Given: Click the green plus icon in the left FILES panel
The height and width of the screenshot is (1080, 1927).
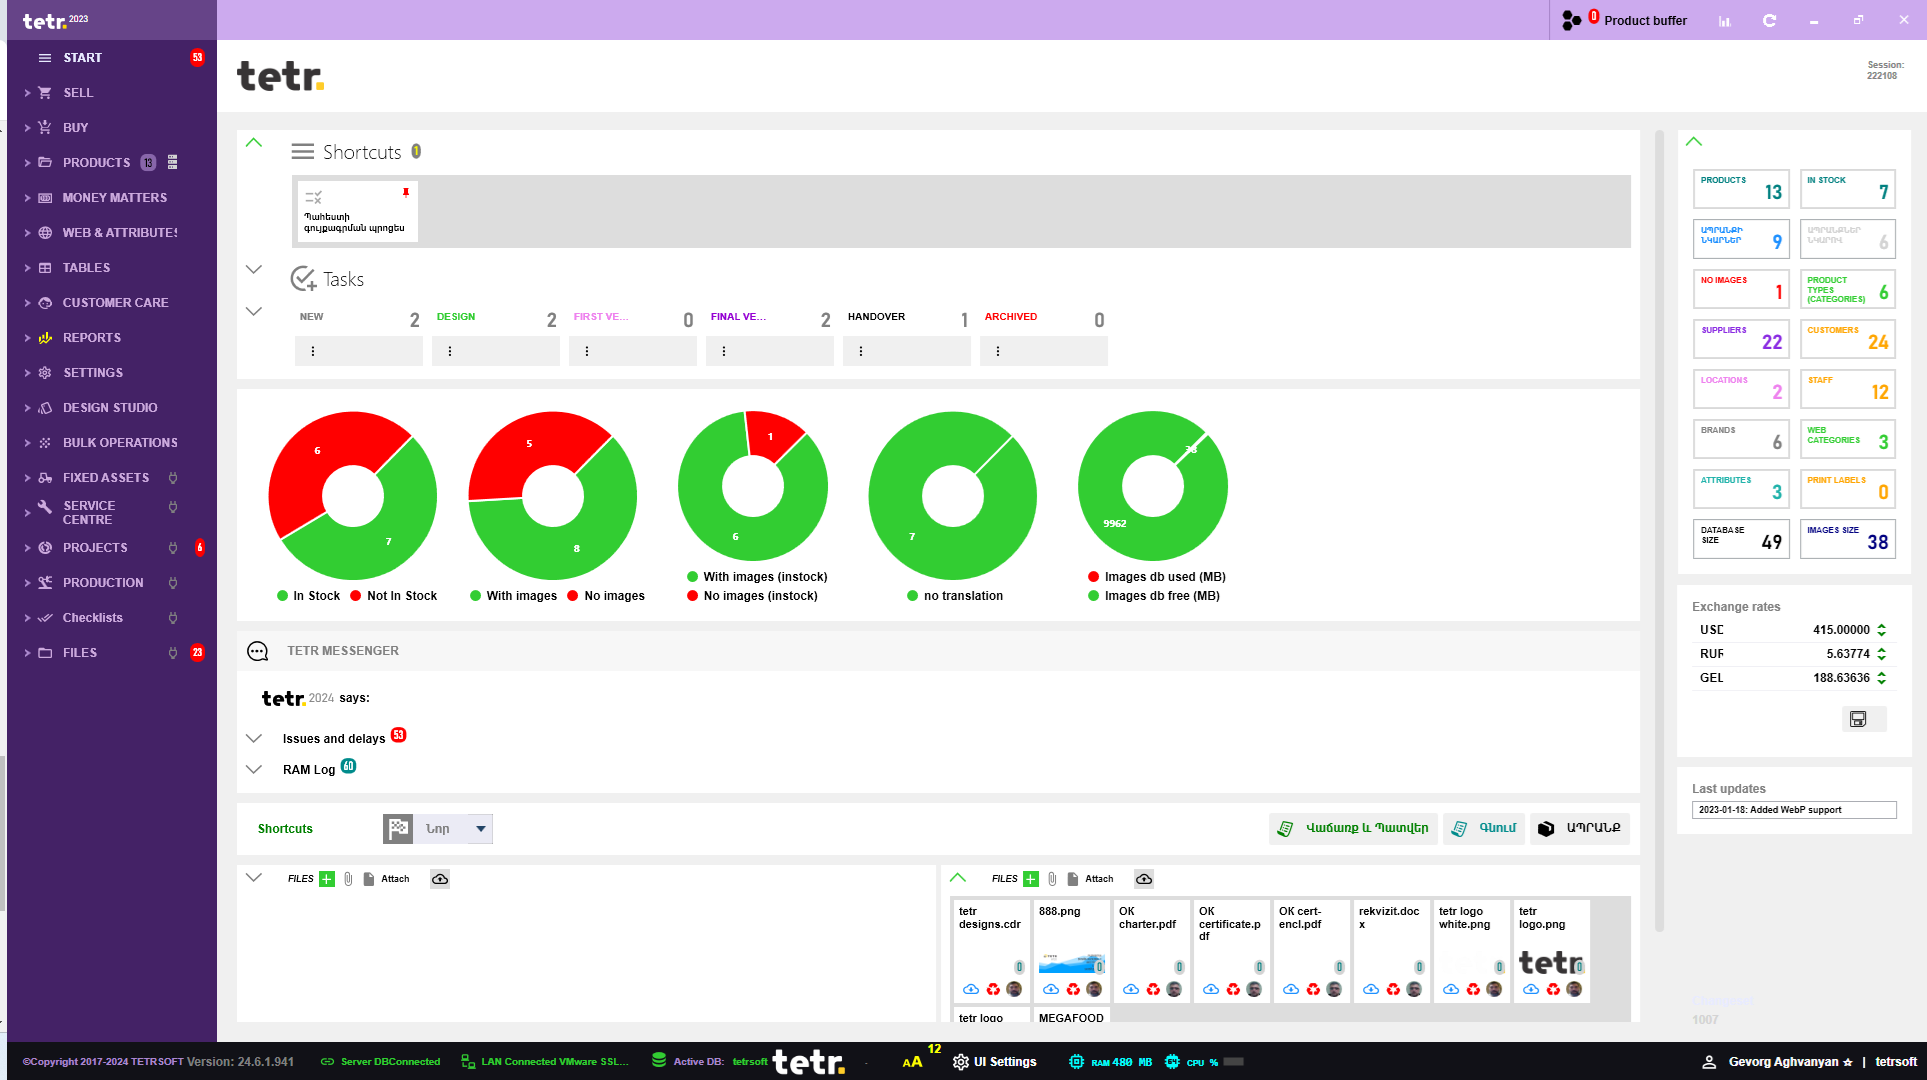Looking at the screenshot, I should point(327,879).
